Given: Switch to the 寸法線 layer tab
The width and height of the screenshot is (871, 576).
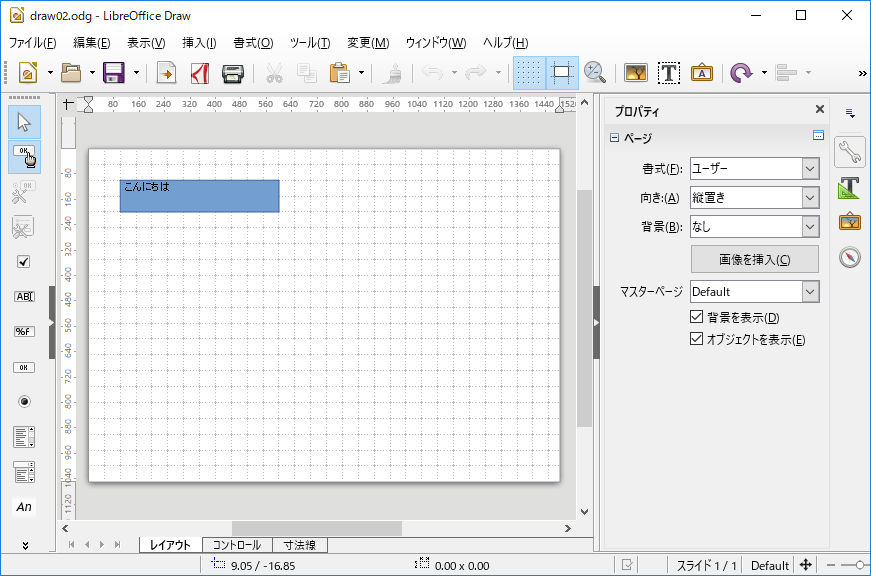Looking at the screenshot, I should [x=300, y=545].
